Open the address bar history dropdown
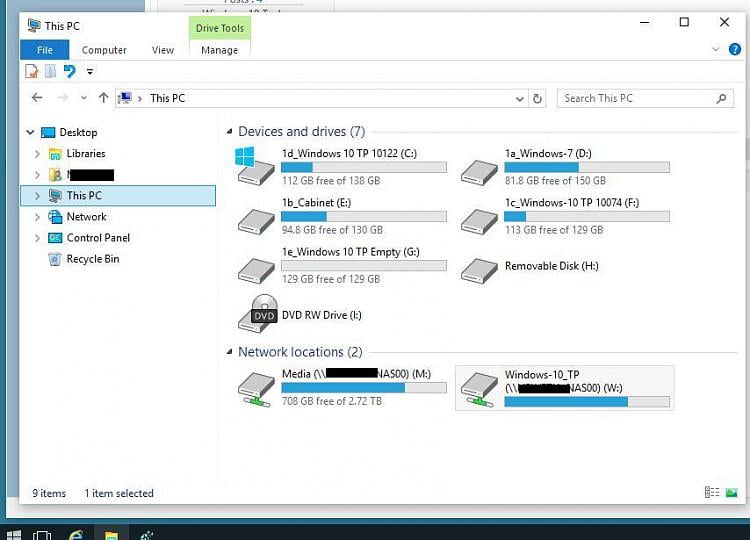Image resolution: width=750 pixels, height=540 pixels. point(519,99)
